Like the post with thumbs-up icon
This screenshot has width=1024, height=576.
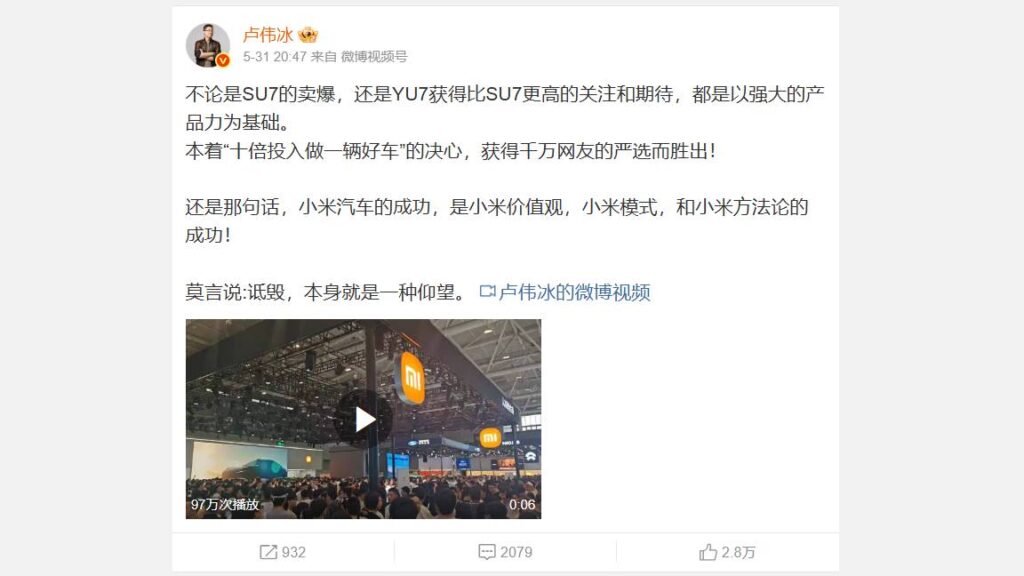[x=708, y=552]
